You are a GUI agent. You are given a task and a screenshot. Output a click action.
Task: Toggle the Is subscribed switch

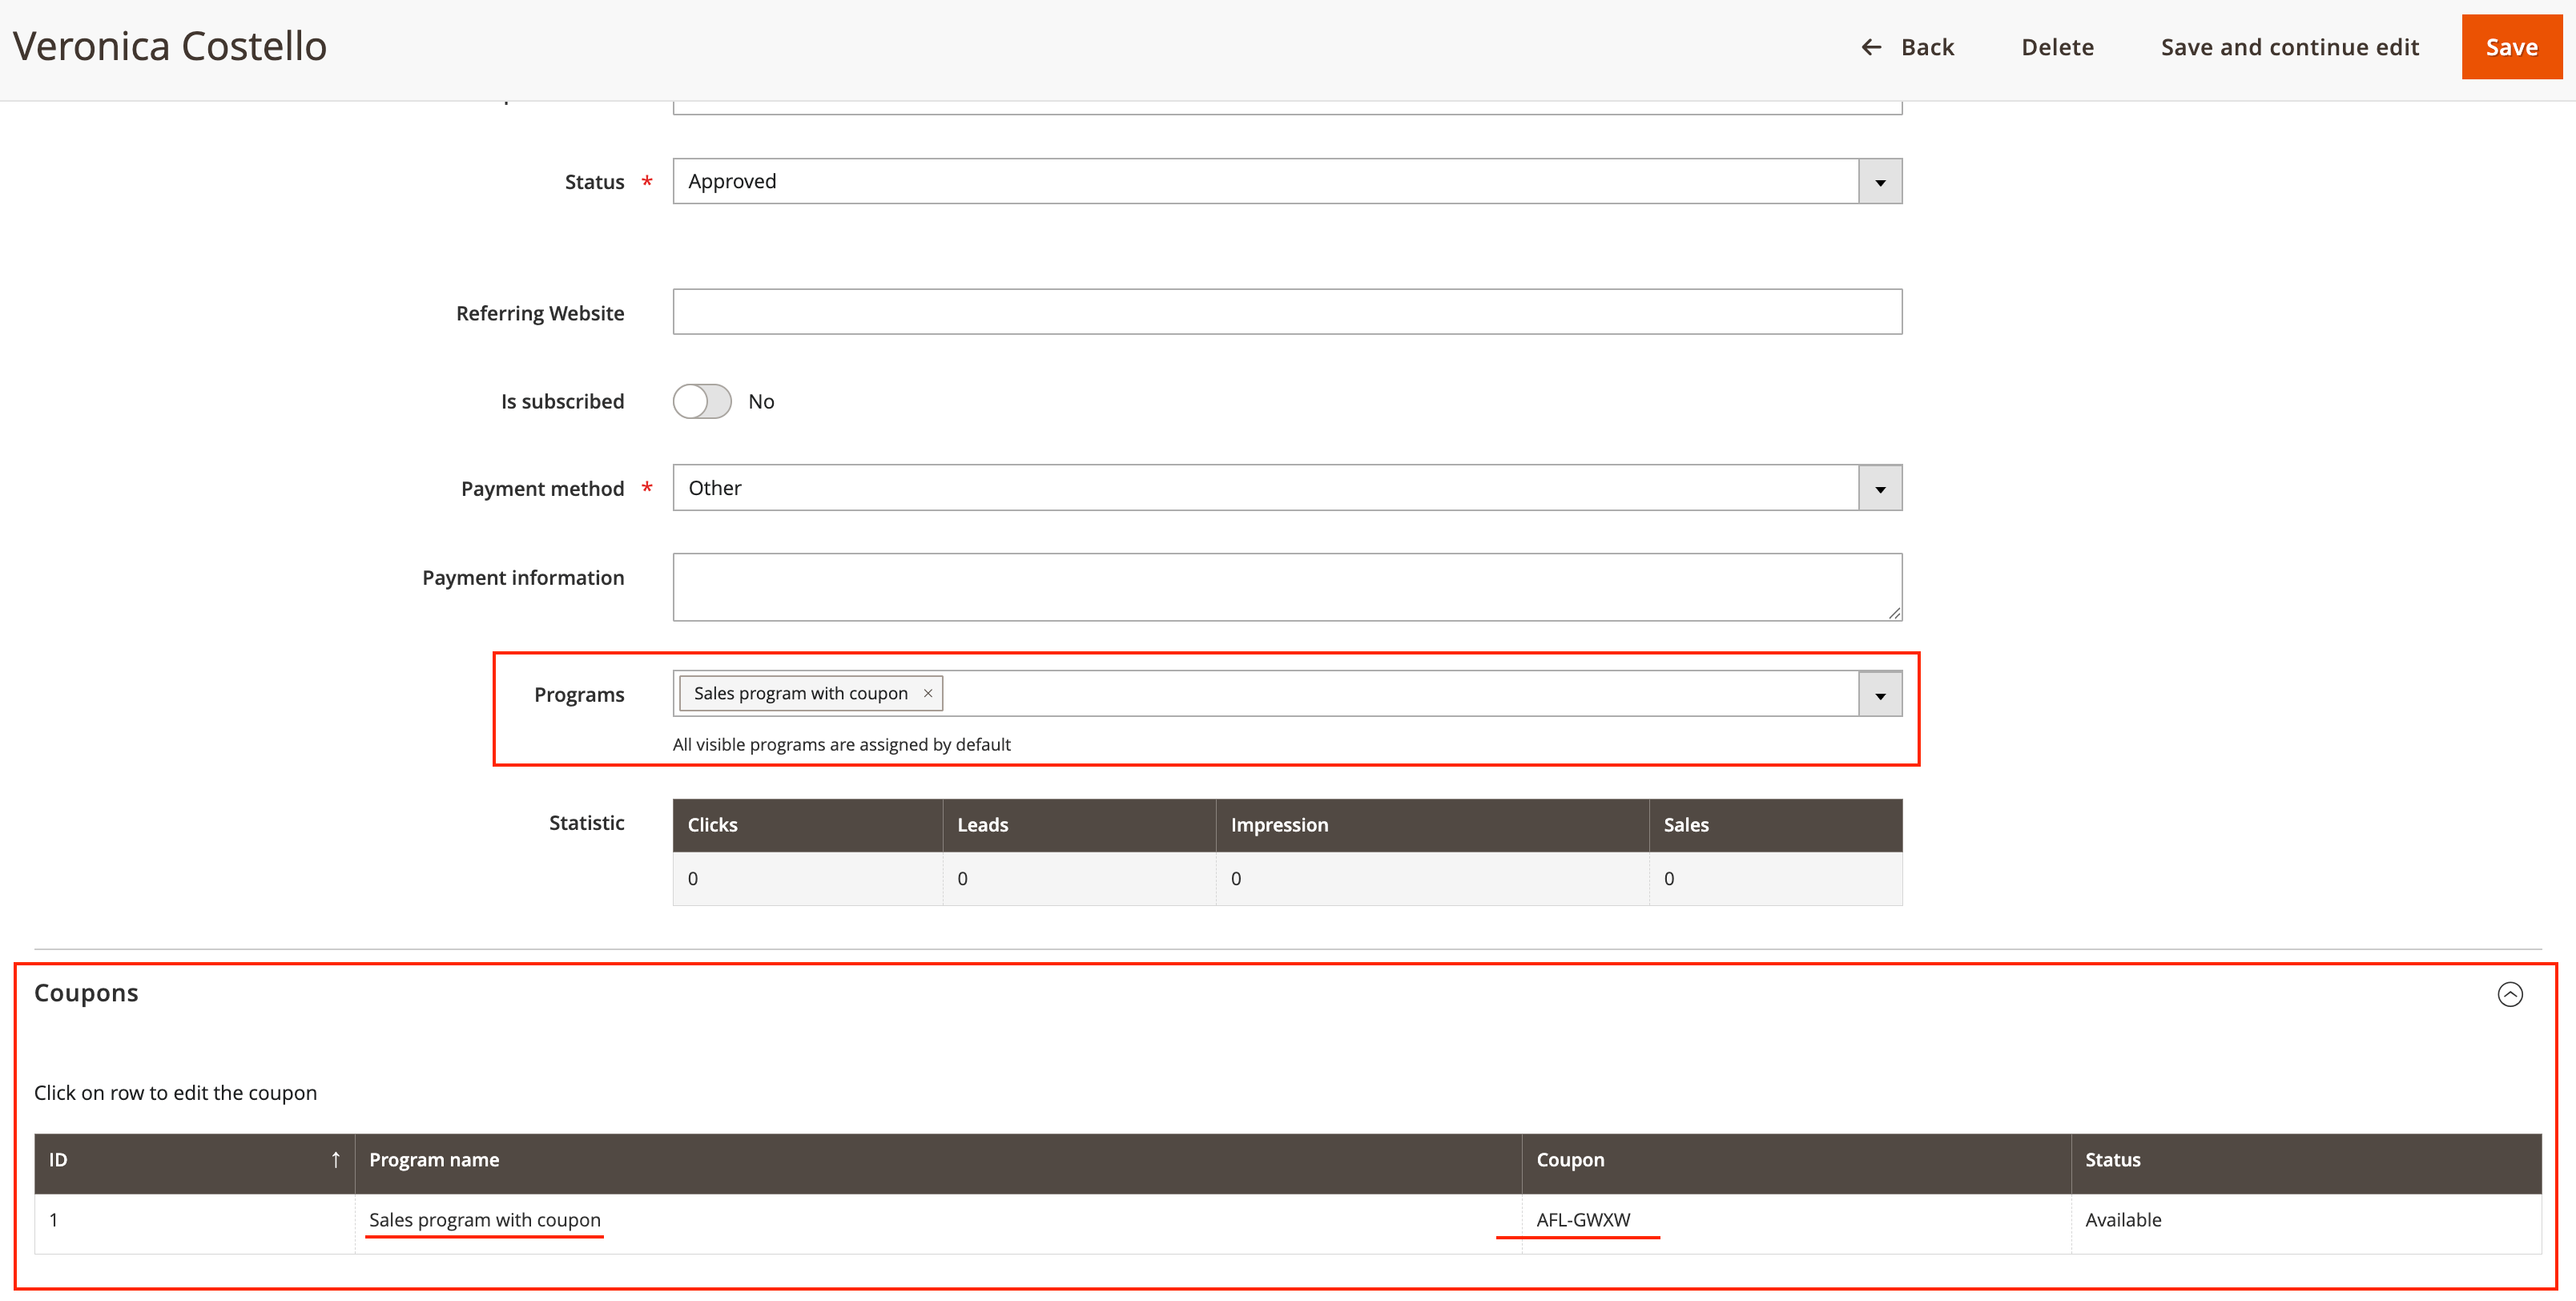coord(702,401)
